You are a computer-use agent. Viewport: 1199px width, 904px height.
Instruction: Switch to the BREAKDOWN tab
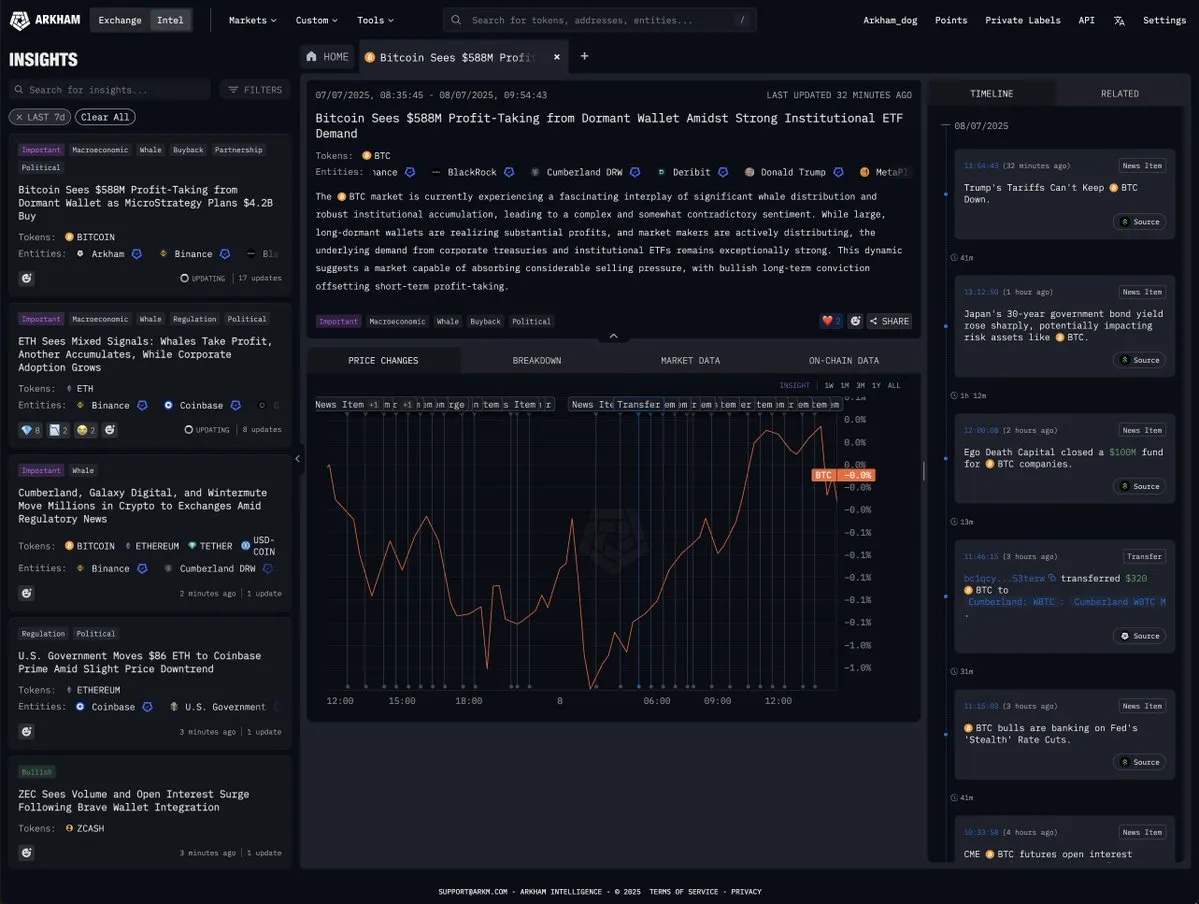[x=537, y=360]
